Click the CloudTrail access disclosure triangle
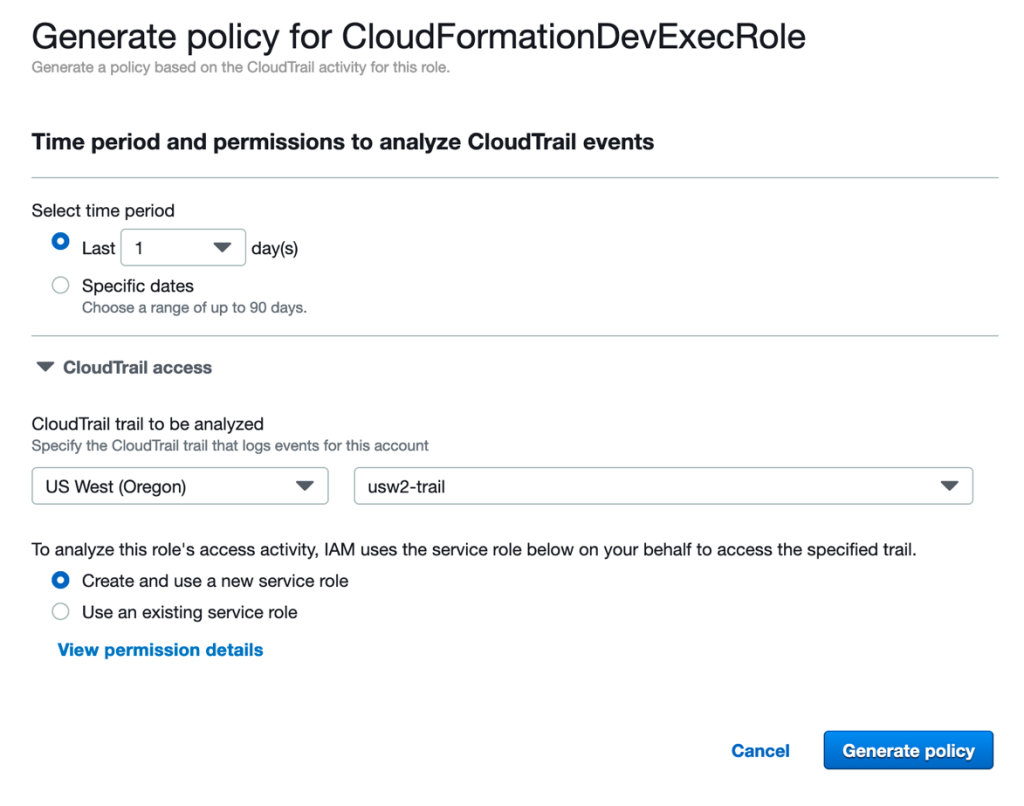Image resolution: width=1024 pixels, height=806 pixels. point(45,367)
